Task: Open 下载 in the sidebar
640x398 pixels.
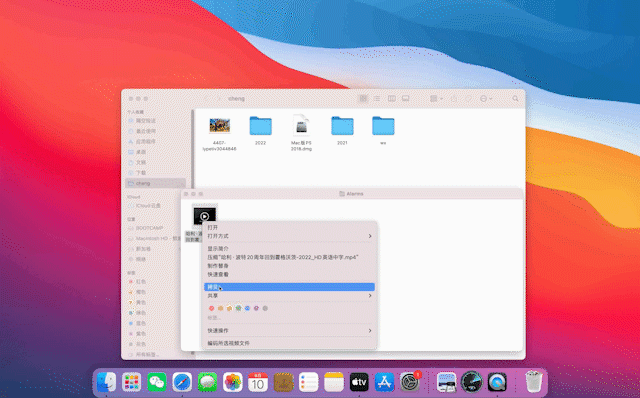Action: point(156,173)
